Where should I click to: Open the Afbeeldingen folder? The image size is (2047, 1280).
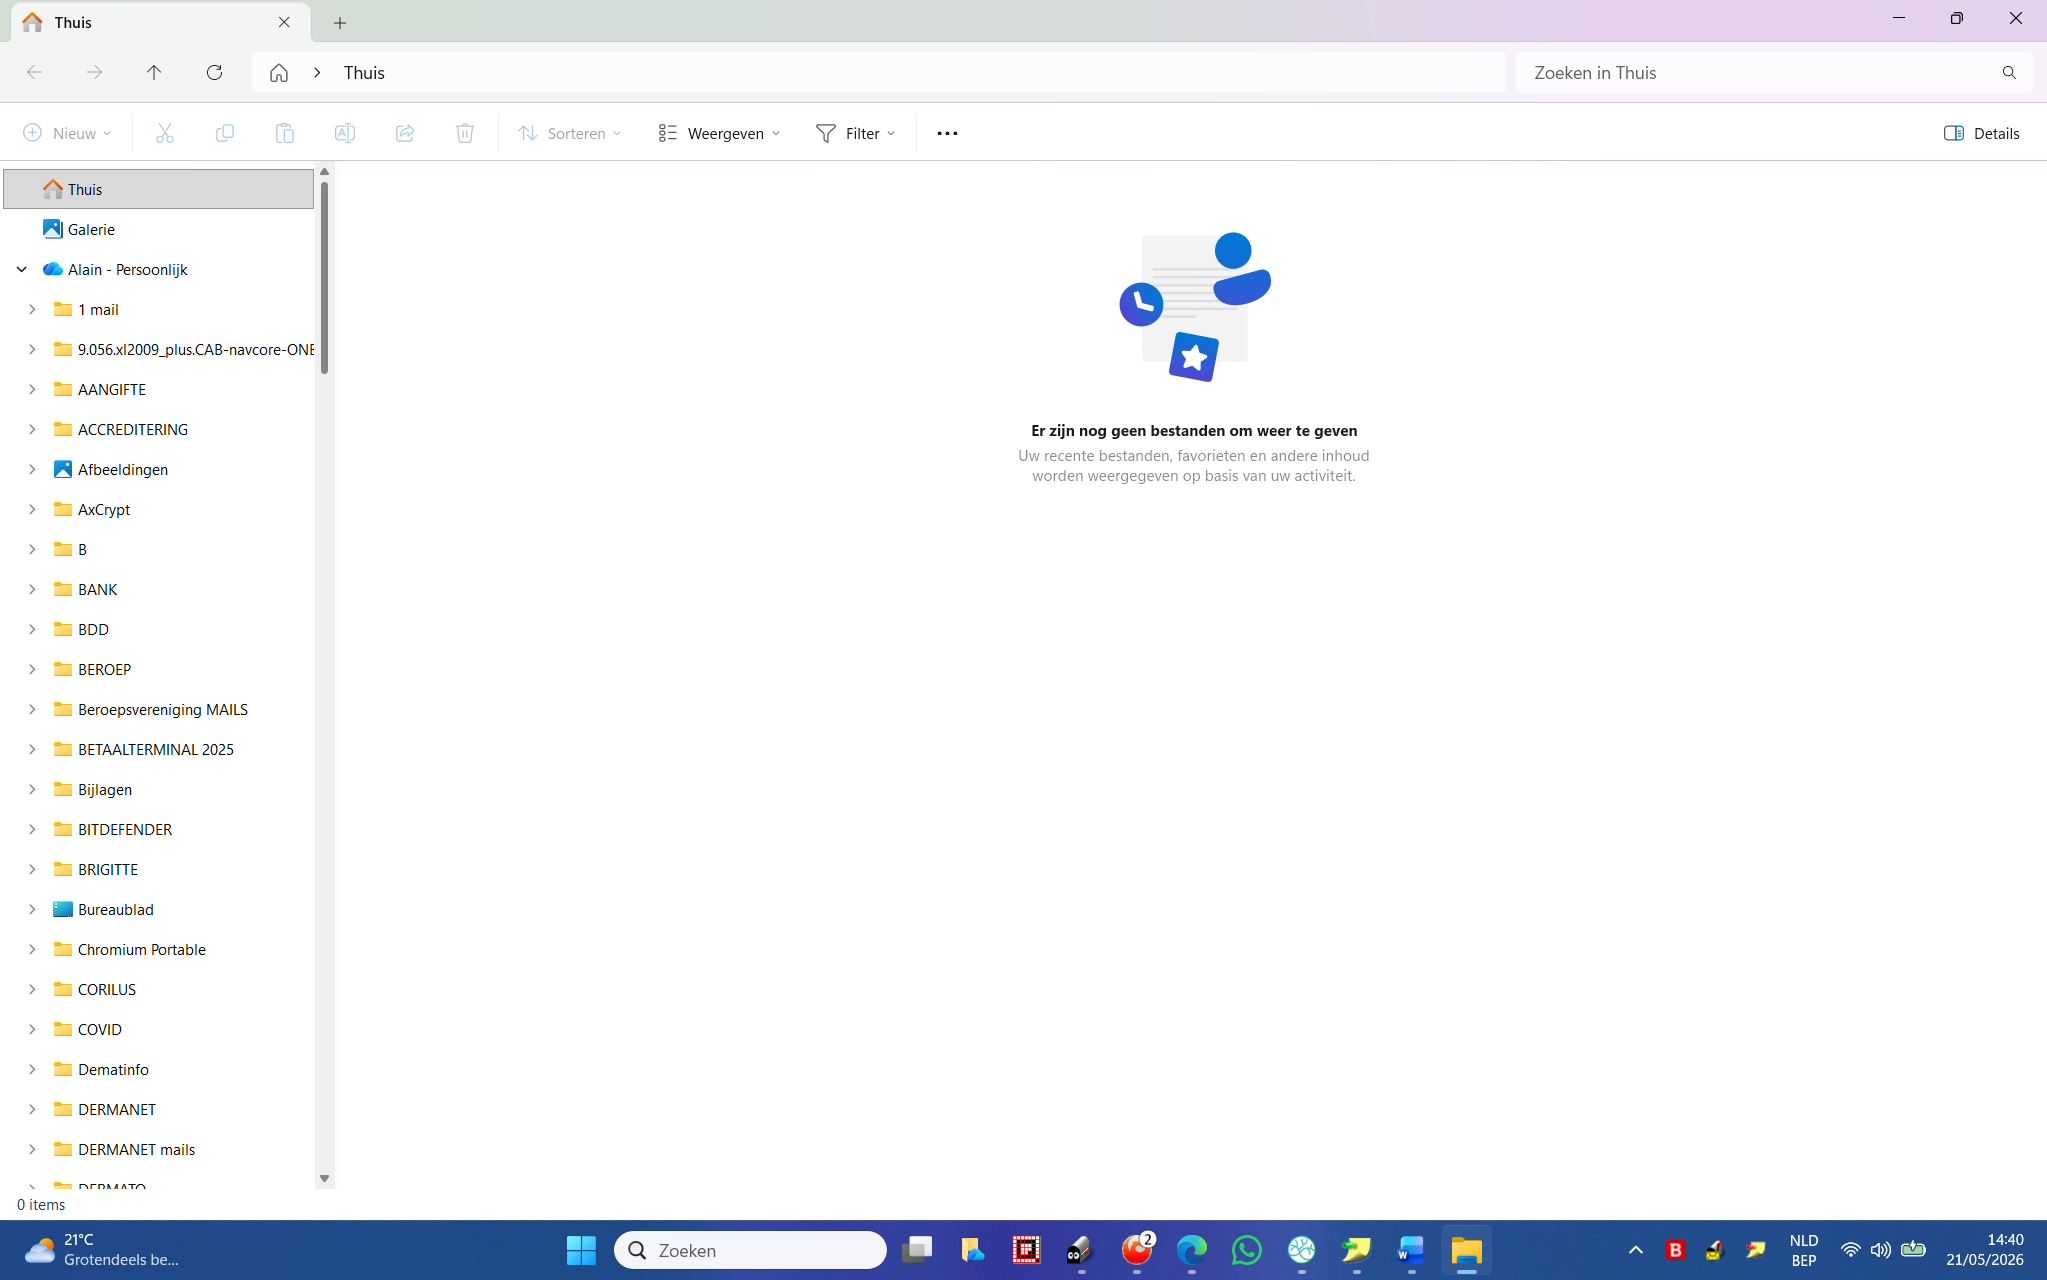[x=123, y=469]
